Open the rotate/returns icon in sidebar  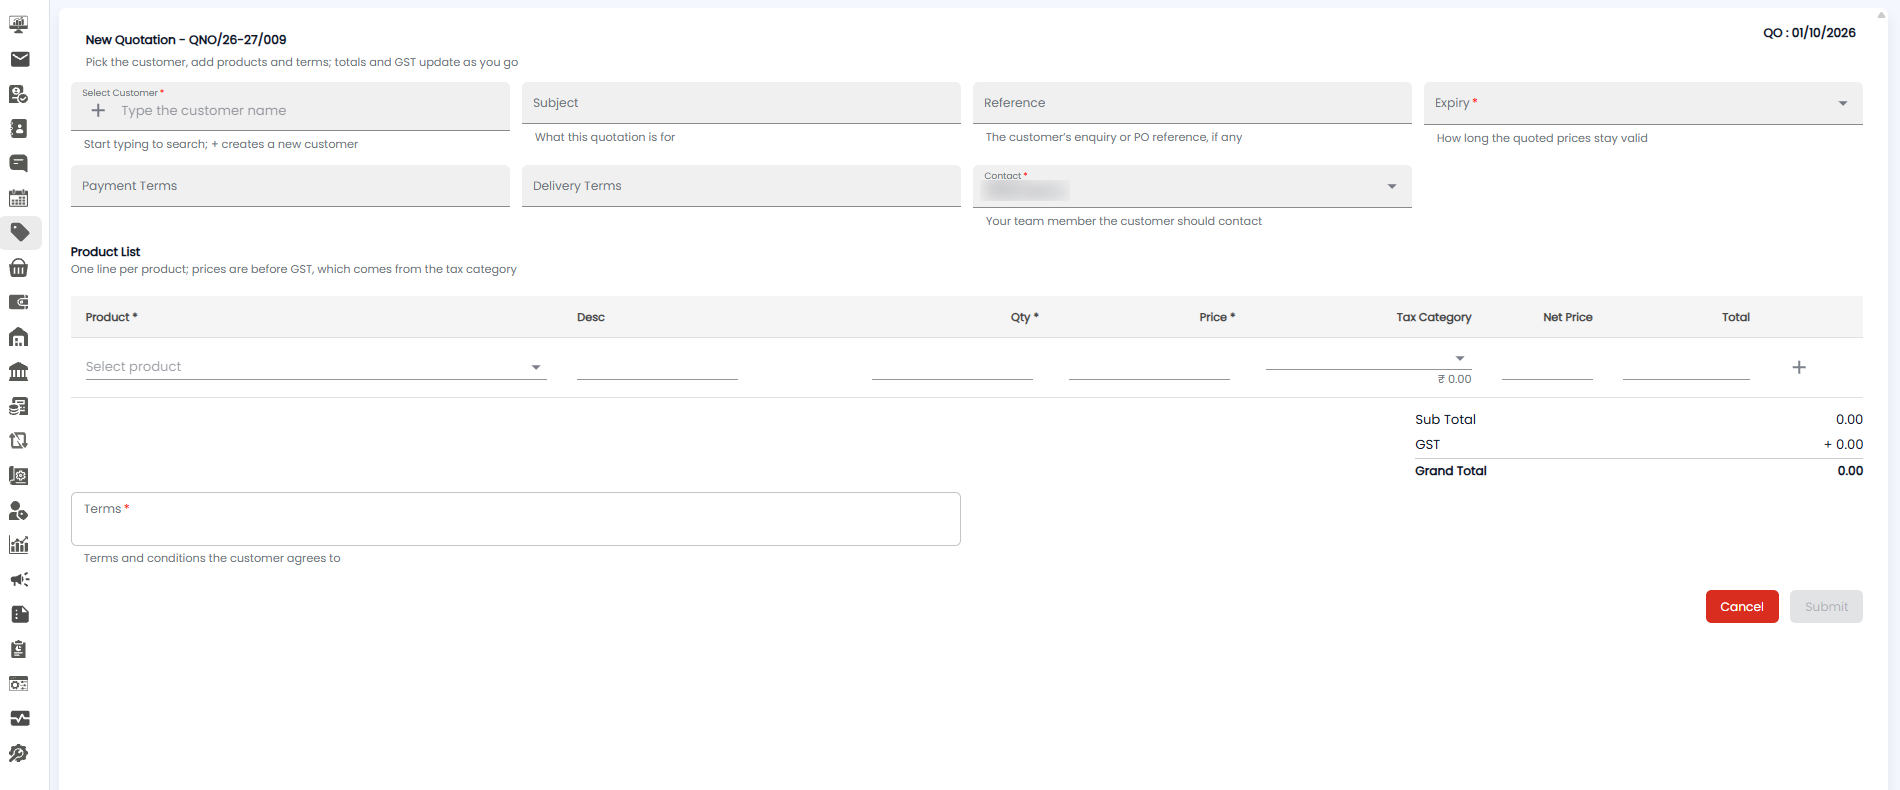coord(19,441)
